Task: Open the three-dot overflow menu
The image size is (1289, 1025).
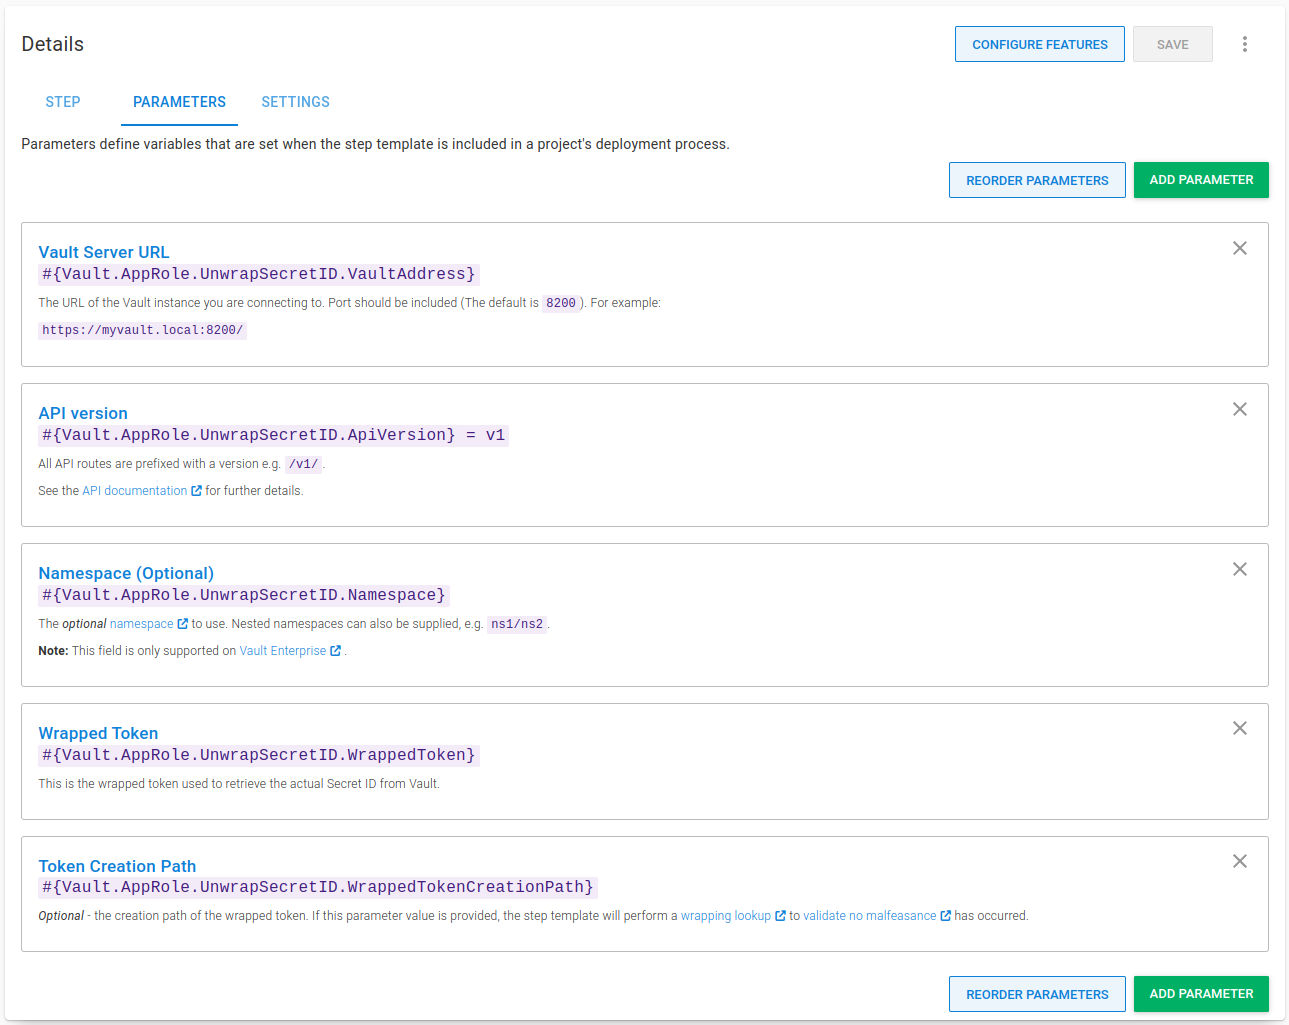Action: pos(1244,44)
